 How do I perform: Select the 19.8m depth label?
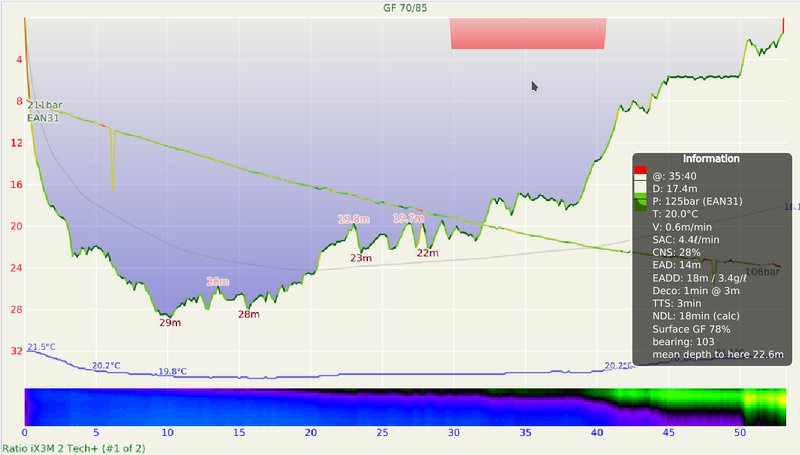click(354, 218)
